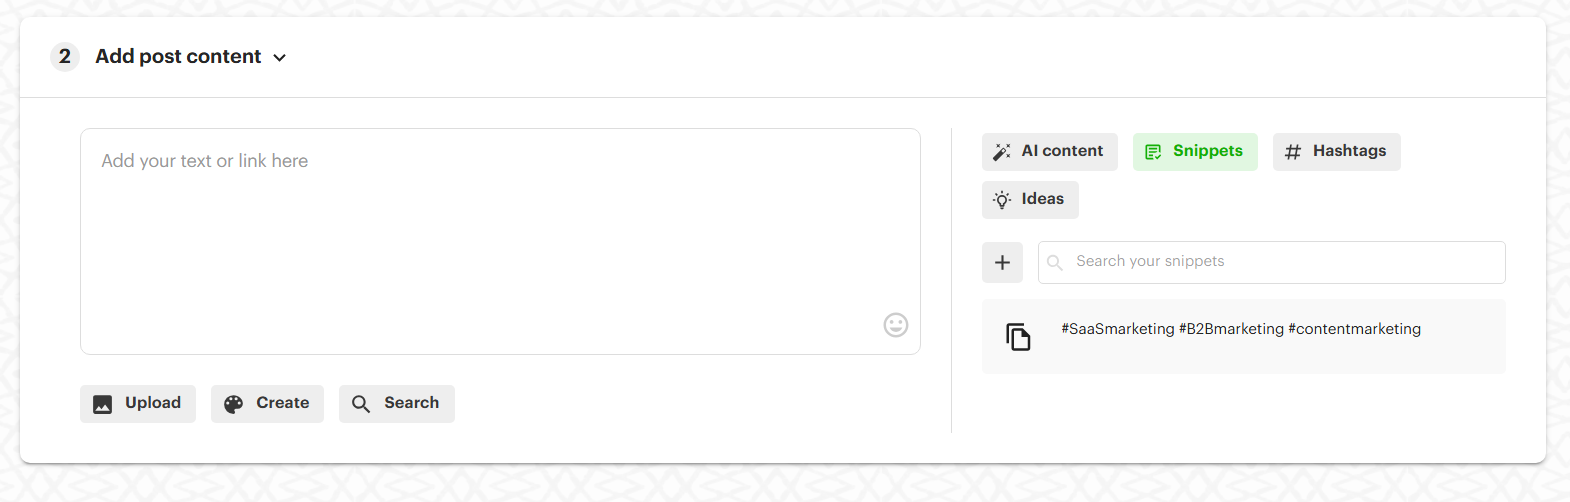This screenshot has width=1570, height=502.
Task: Click the copy icon on the hashtag snippet
Action: click(1018, 337)
